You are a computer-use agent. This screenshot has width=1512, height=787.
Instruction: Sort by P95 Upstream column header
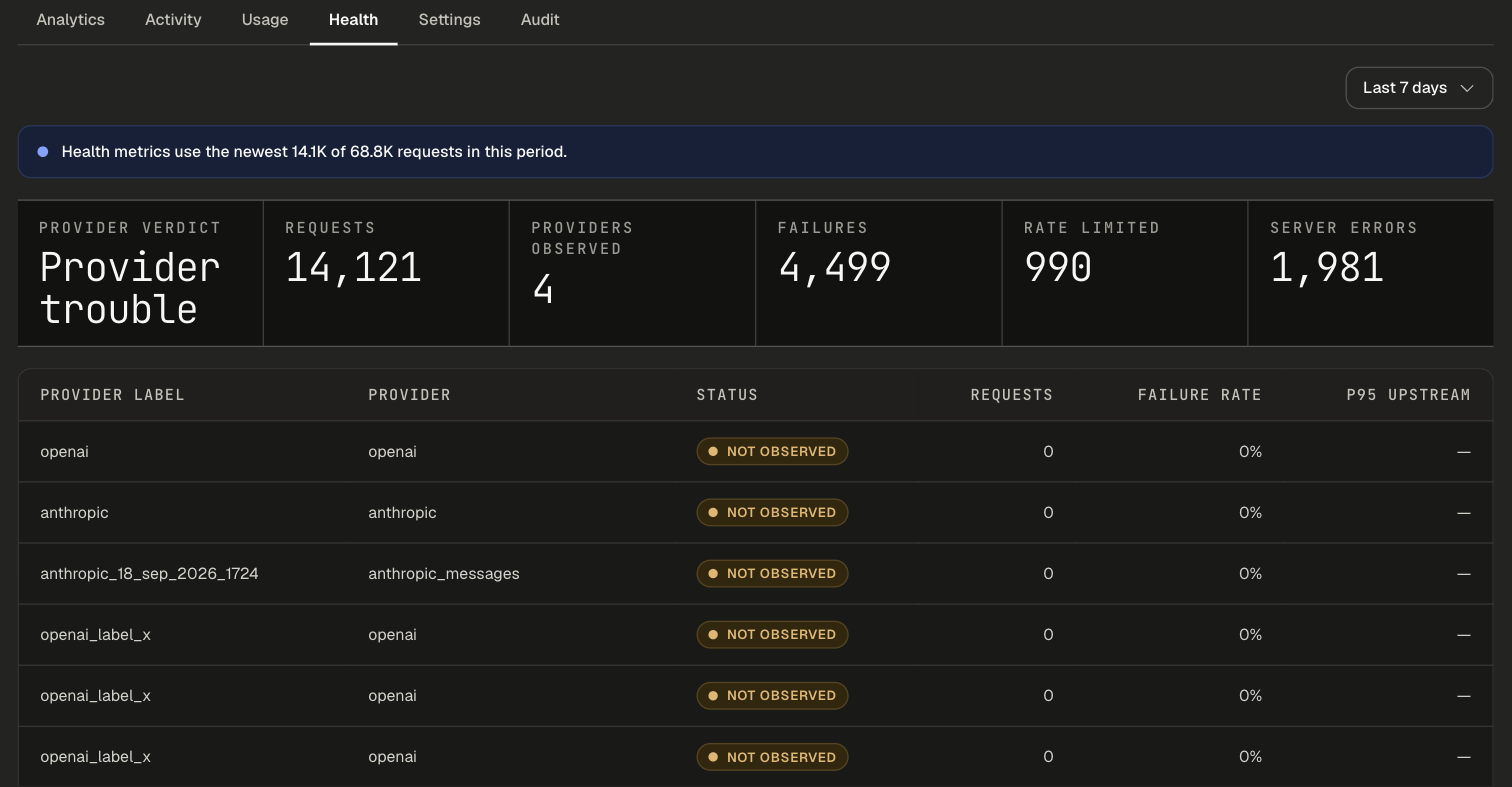tap(1408, 395)
